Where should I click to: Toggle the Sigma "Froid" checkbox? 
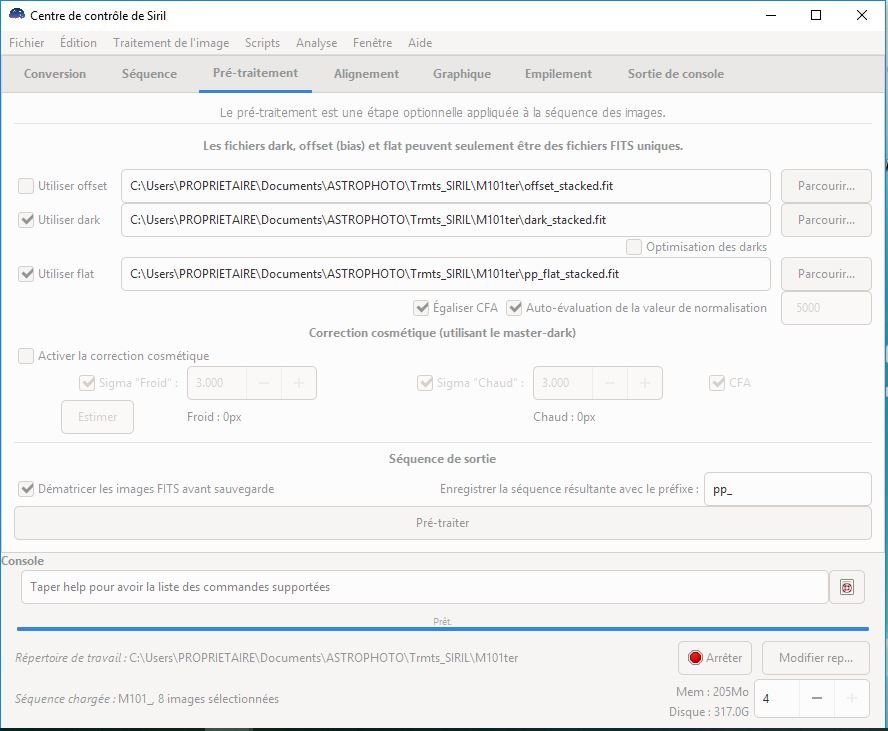pyautogui.click(x=87, y=383)
